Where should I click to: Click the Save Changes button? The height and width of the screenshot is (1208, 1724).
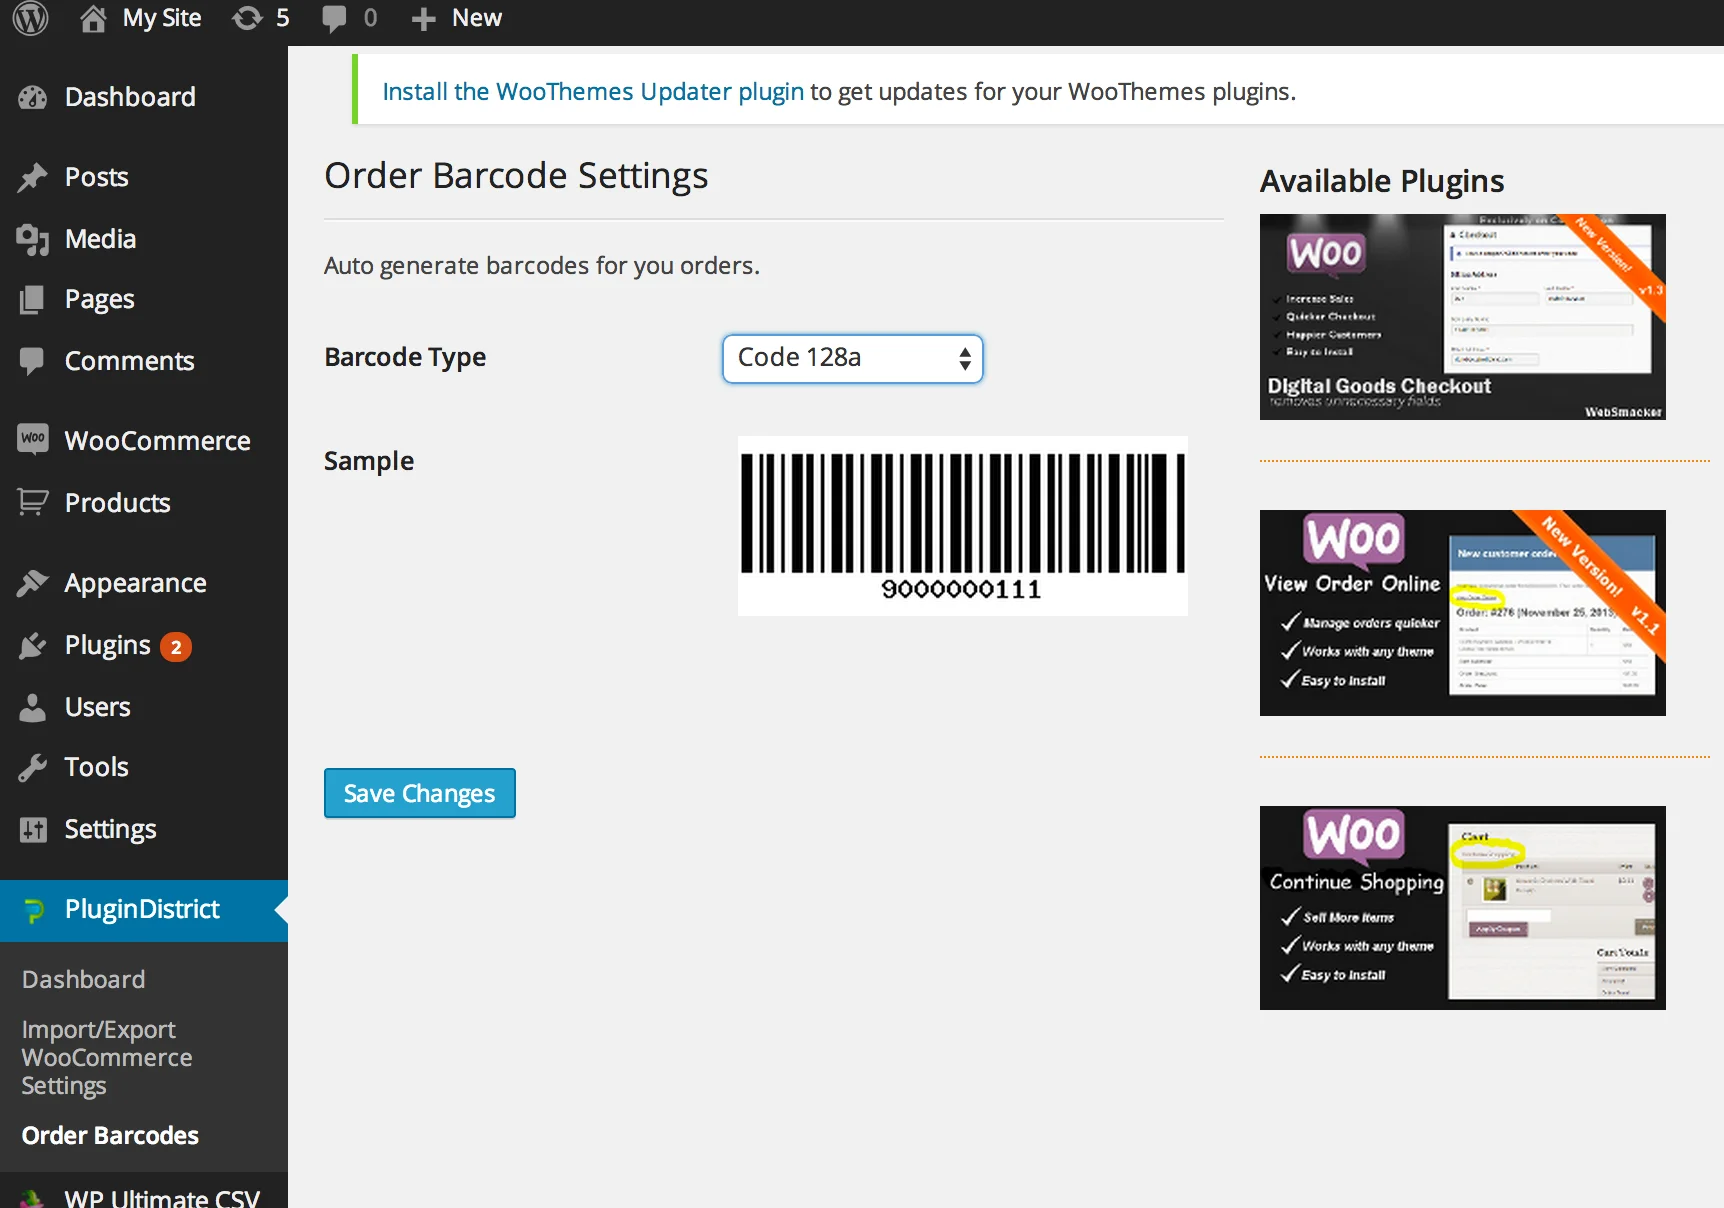pyautogui.click(x=419, y=793)
